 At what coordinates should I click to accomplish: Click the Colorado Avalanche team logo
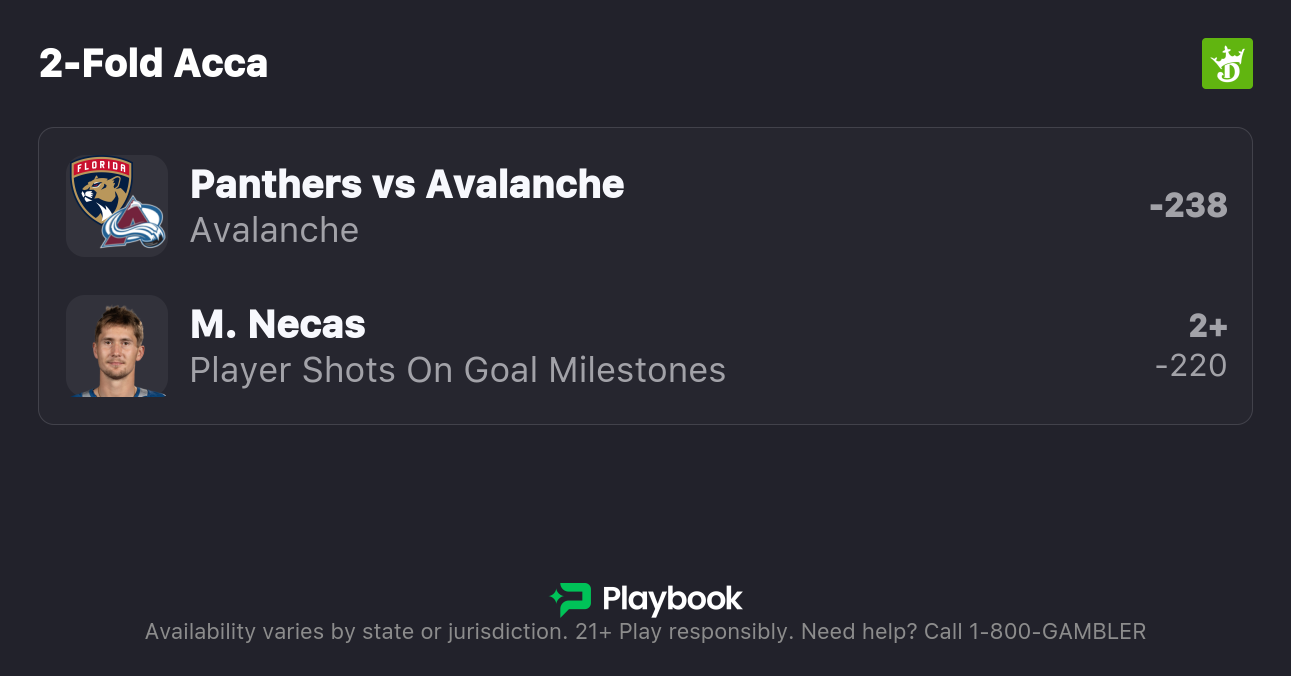point(133,224)
